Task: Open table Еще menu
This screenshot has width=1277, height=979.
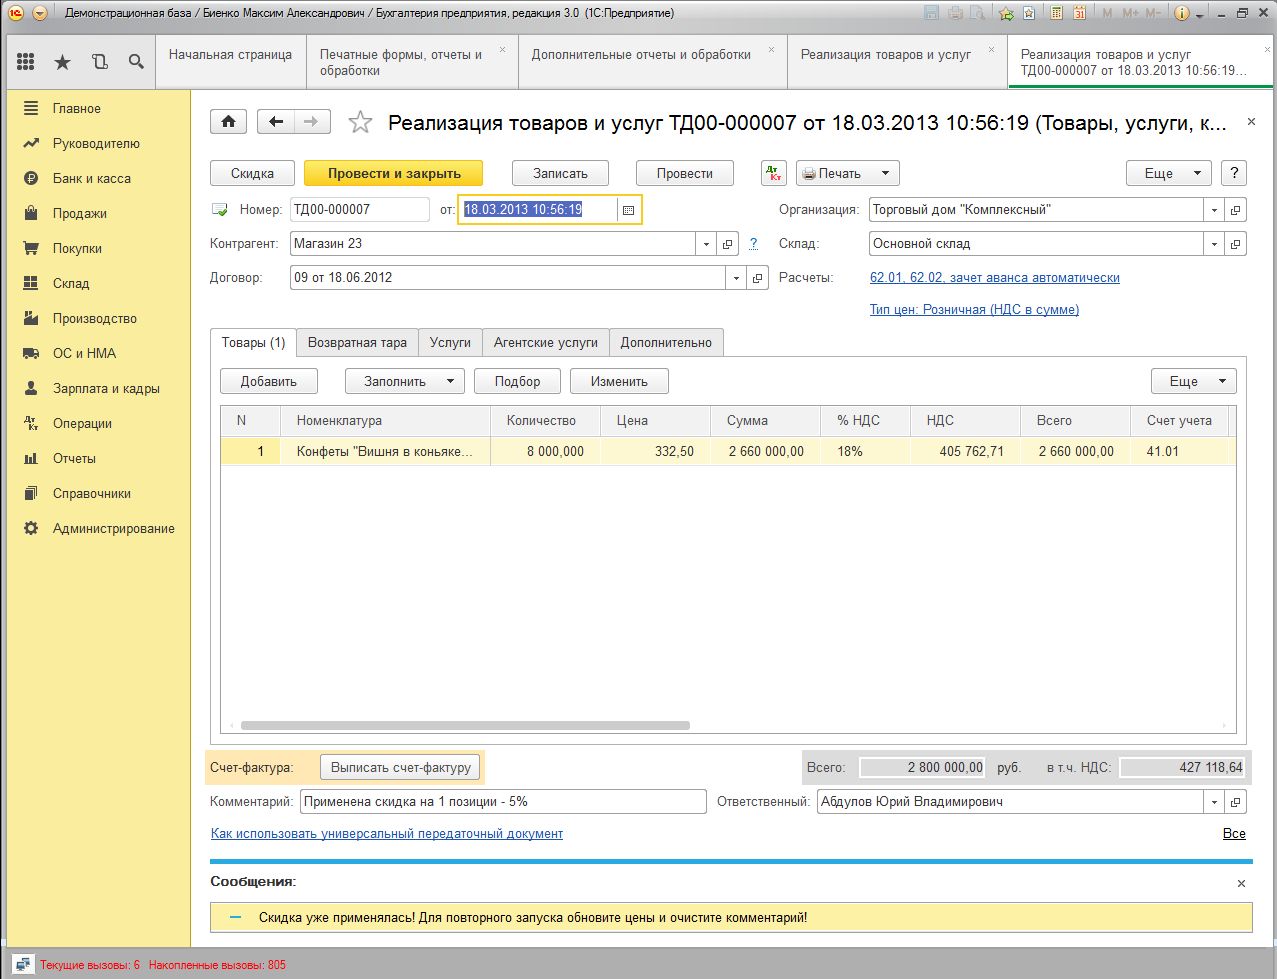Action: (1194, 381)
